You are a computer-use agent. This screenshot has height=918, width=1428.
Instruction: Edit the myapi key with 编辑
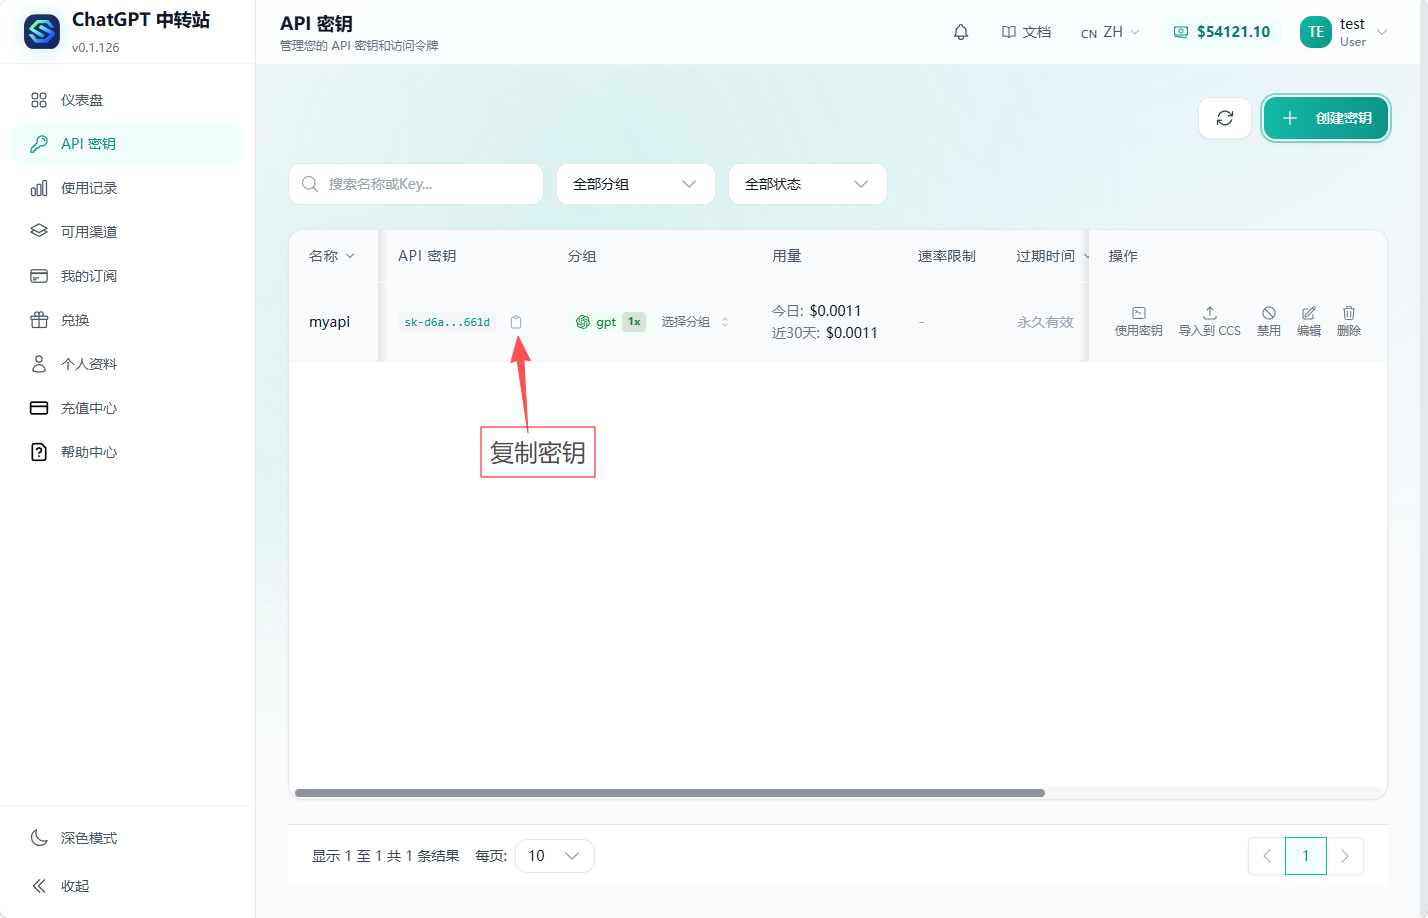(1309, 321)
